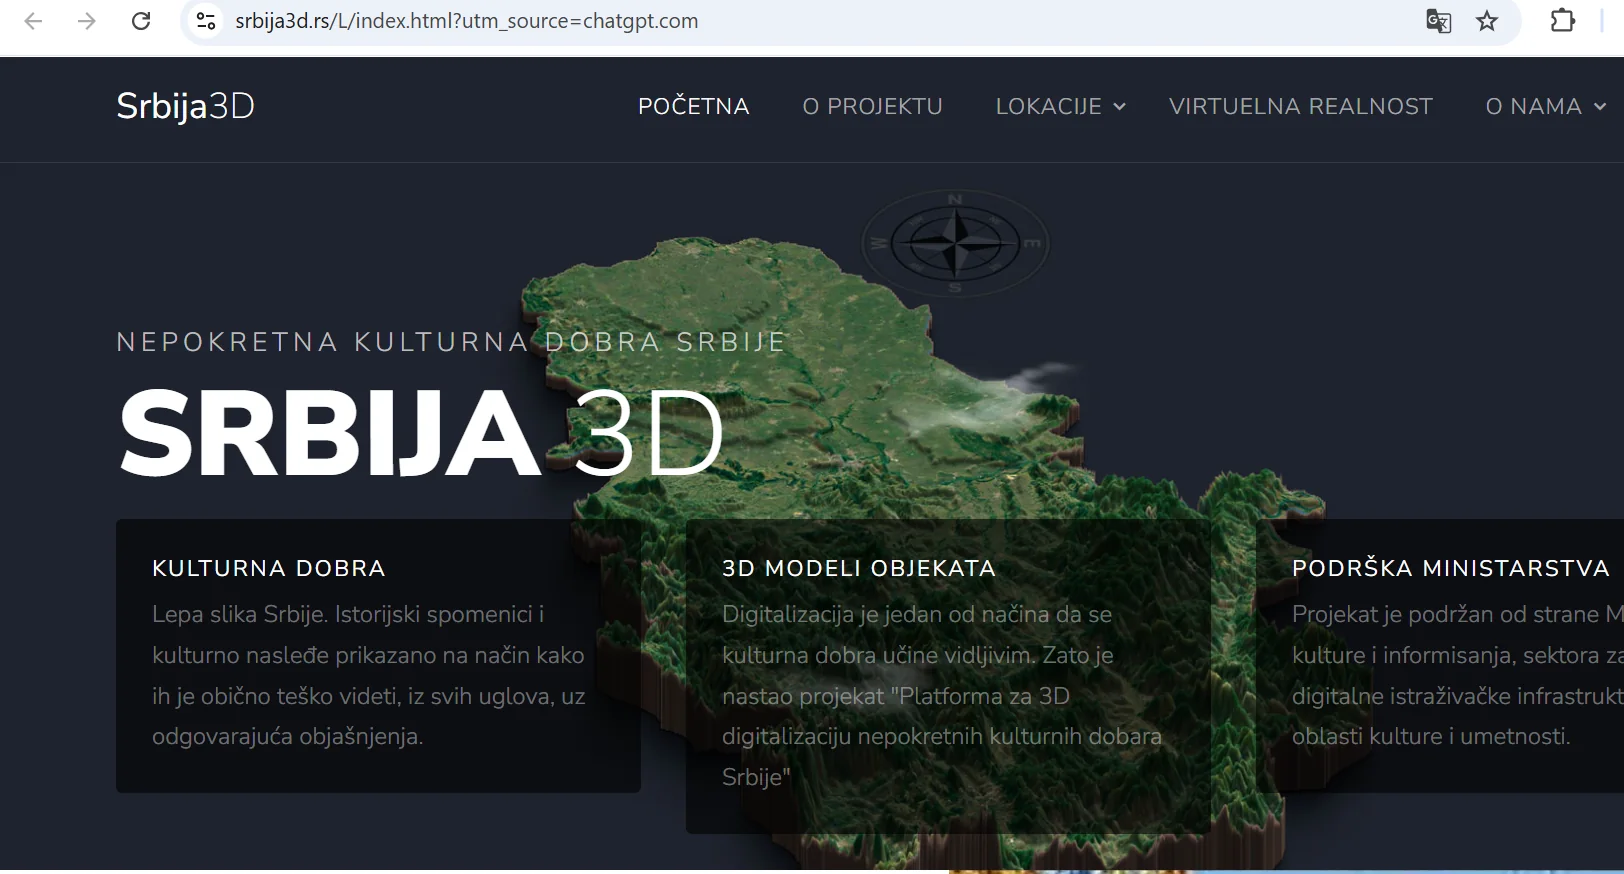1624x874 pixels.
Task: Click the 'Projekat je podržan od strane' paragraph
Action: tap(1458, 675)
